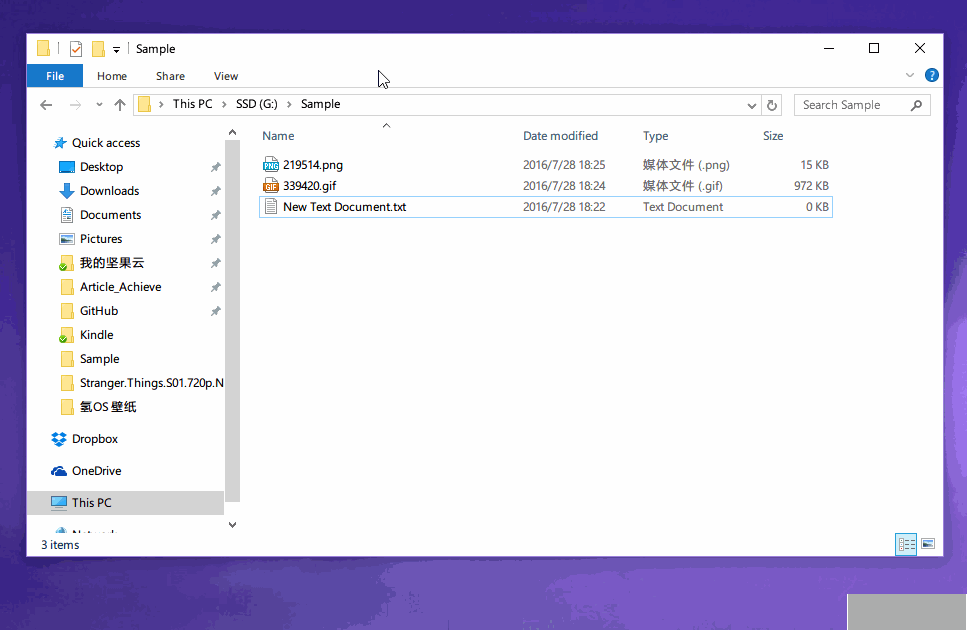This screenshot has width=967, height=630.
Task: Click the pin icon next to GitHub
Action: (x=215, y=311)
